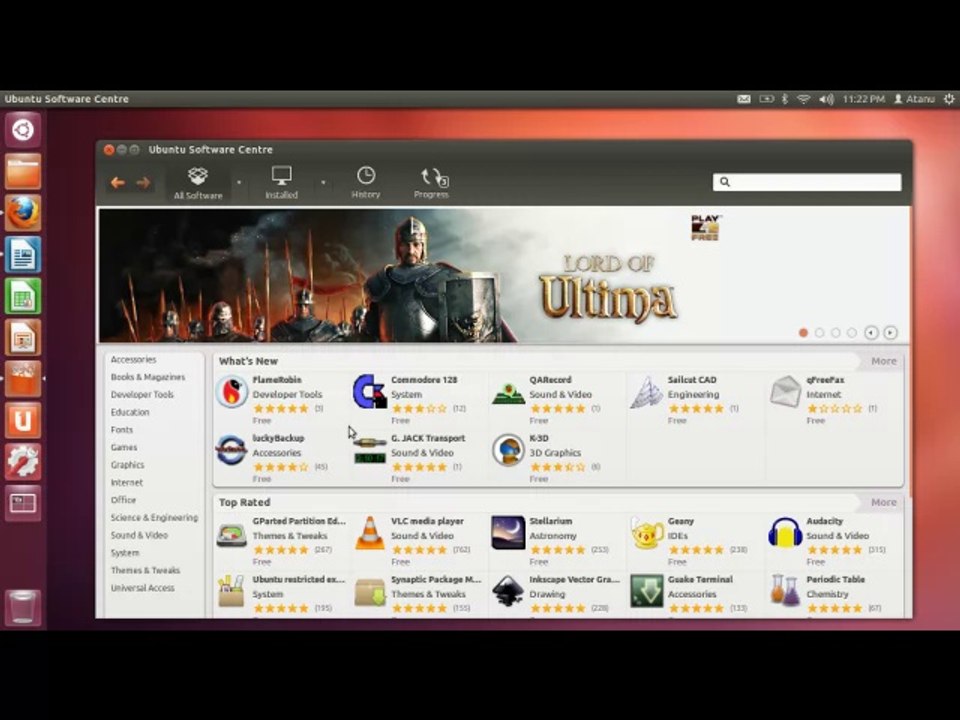The height and width of the screenshot is (720, 960).
Task: Browse the Office category
Action: tap(123, 500)
